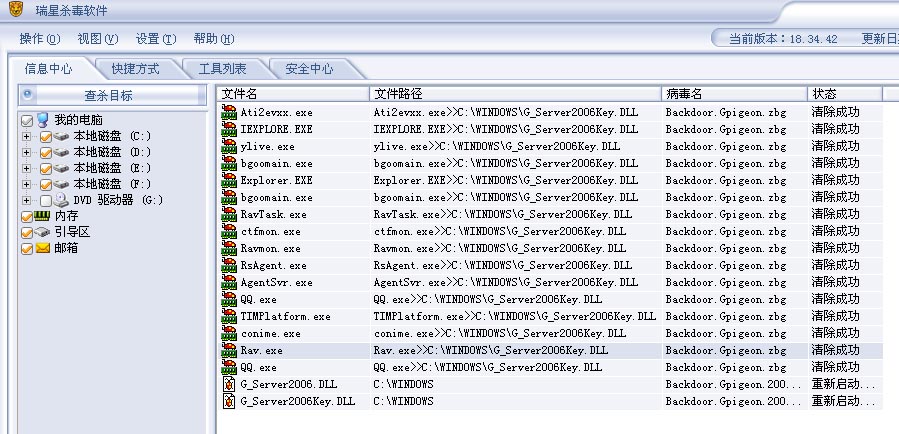
Task: Click virus icon beside AgentSvr.exe
Action: 229,282
